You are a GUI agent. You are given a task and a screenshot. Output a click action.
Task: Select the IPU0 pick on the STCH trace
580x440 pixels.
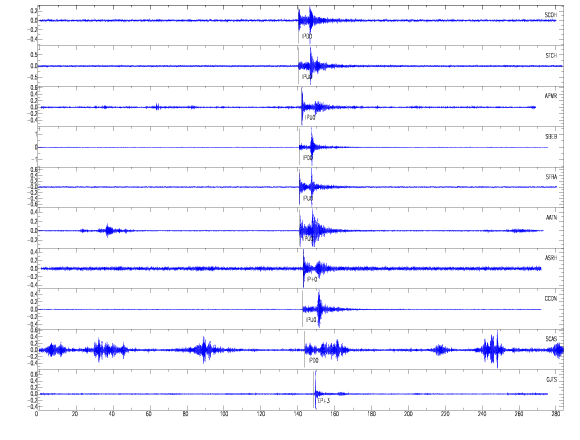coord(307,77)
